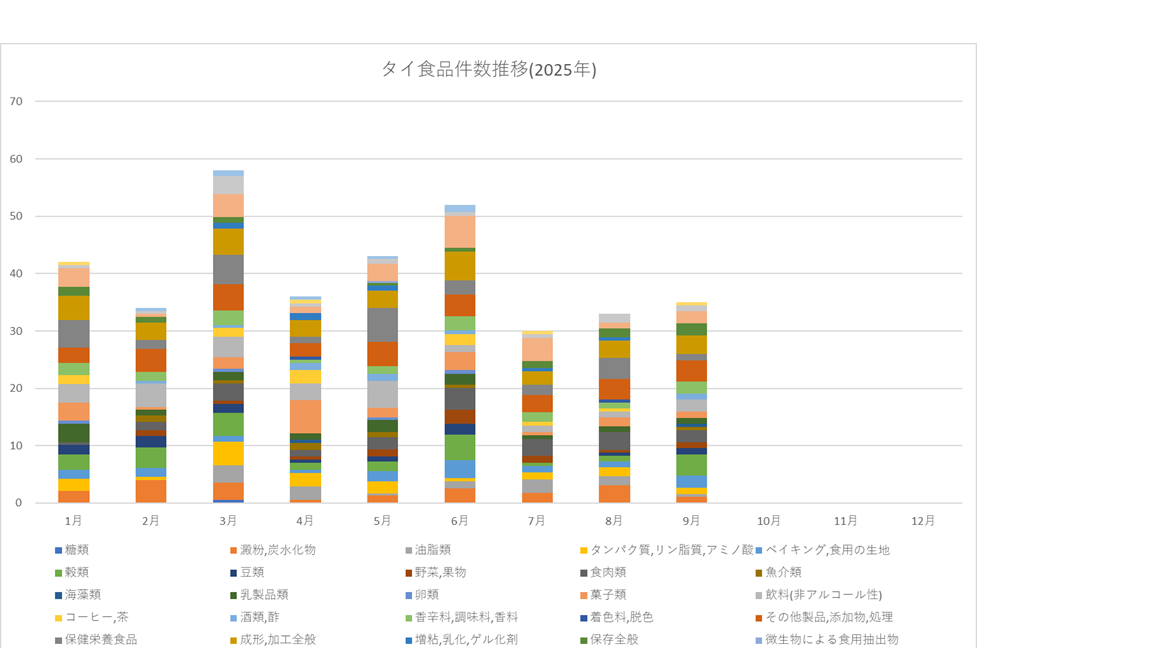Select the 保健栄養食品 legend entry
Screen dimensions: 1152x648
pyautogui.click(x=101, y=639)
